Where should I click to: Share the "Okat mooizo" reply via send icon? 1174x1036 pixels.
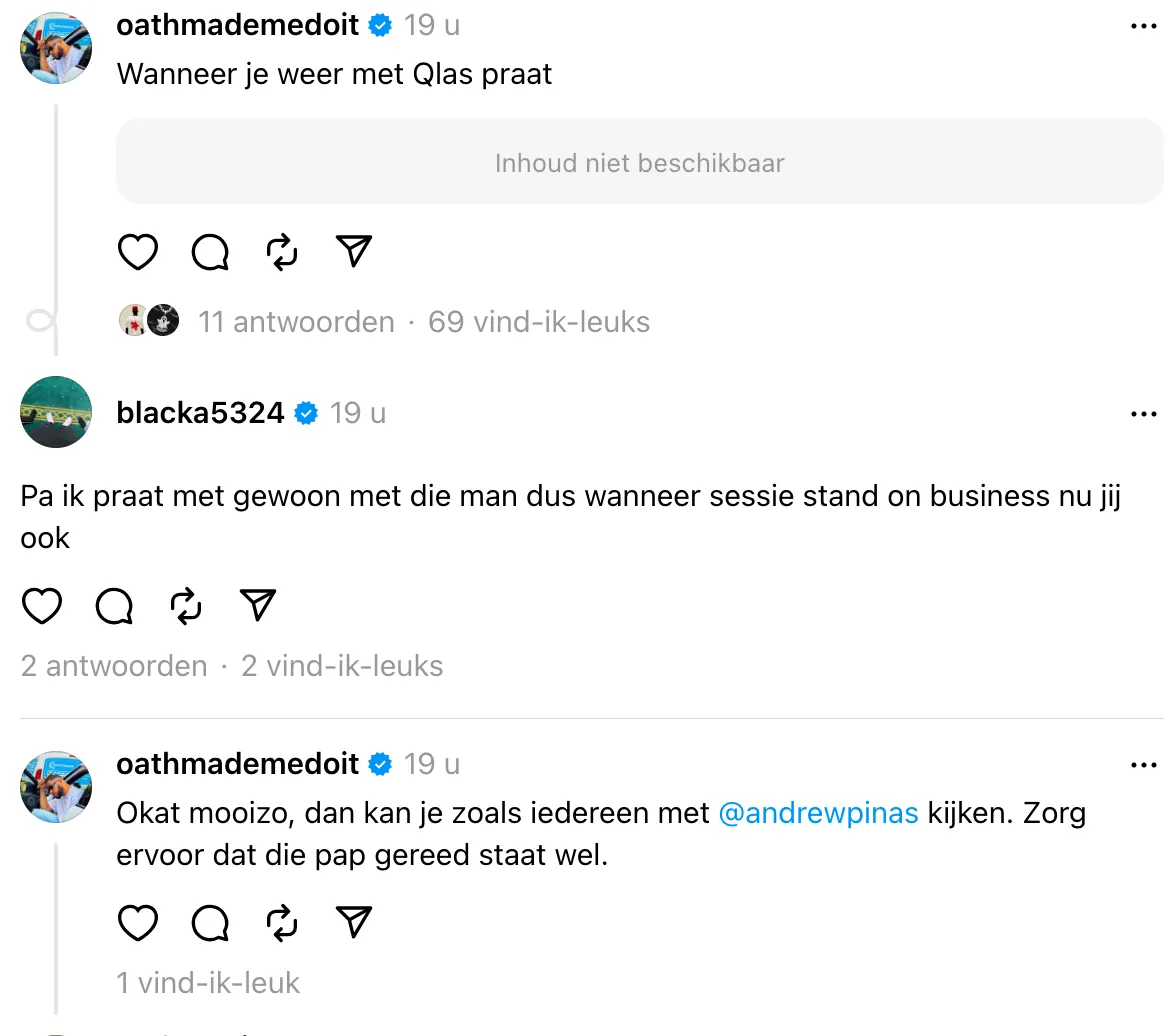click(353, 921)
